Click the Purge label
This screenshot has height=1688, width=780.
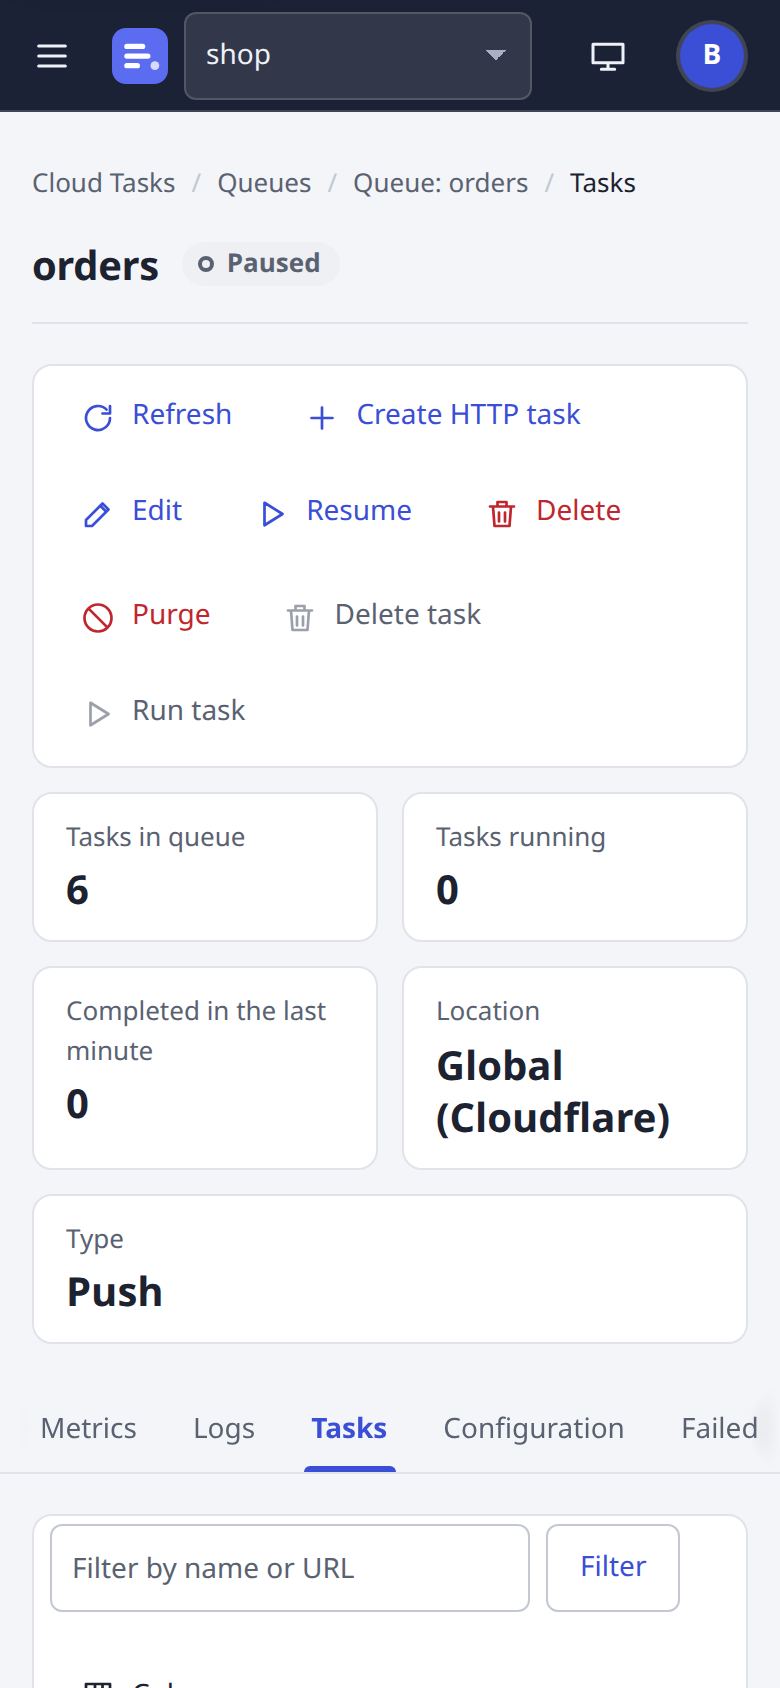[171, 614]
